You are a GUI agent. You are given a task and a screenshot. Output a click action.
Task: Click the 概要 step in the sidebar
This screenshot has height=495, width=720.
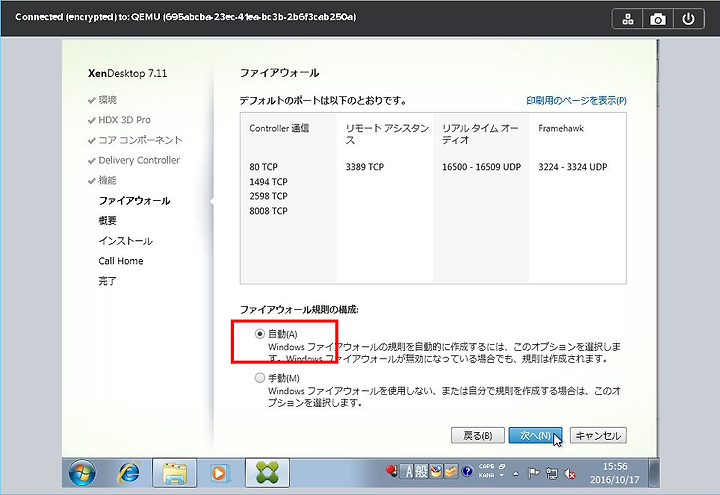point(107,220)
